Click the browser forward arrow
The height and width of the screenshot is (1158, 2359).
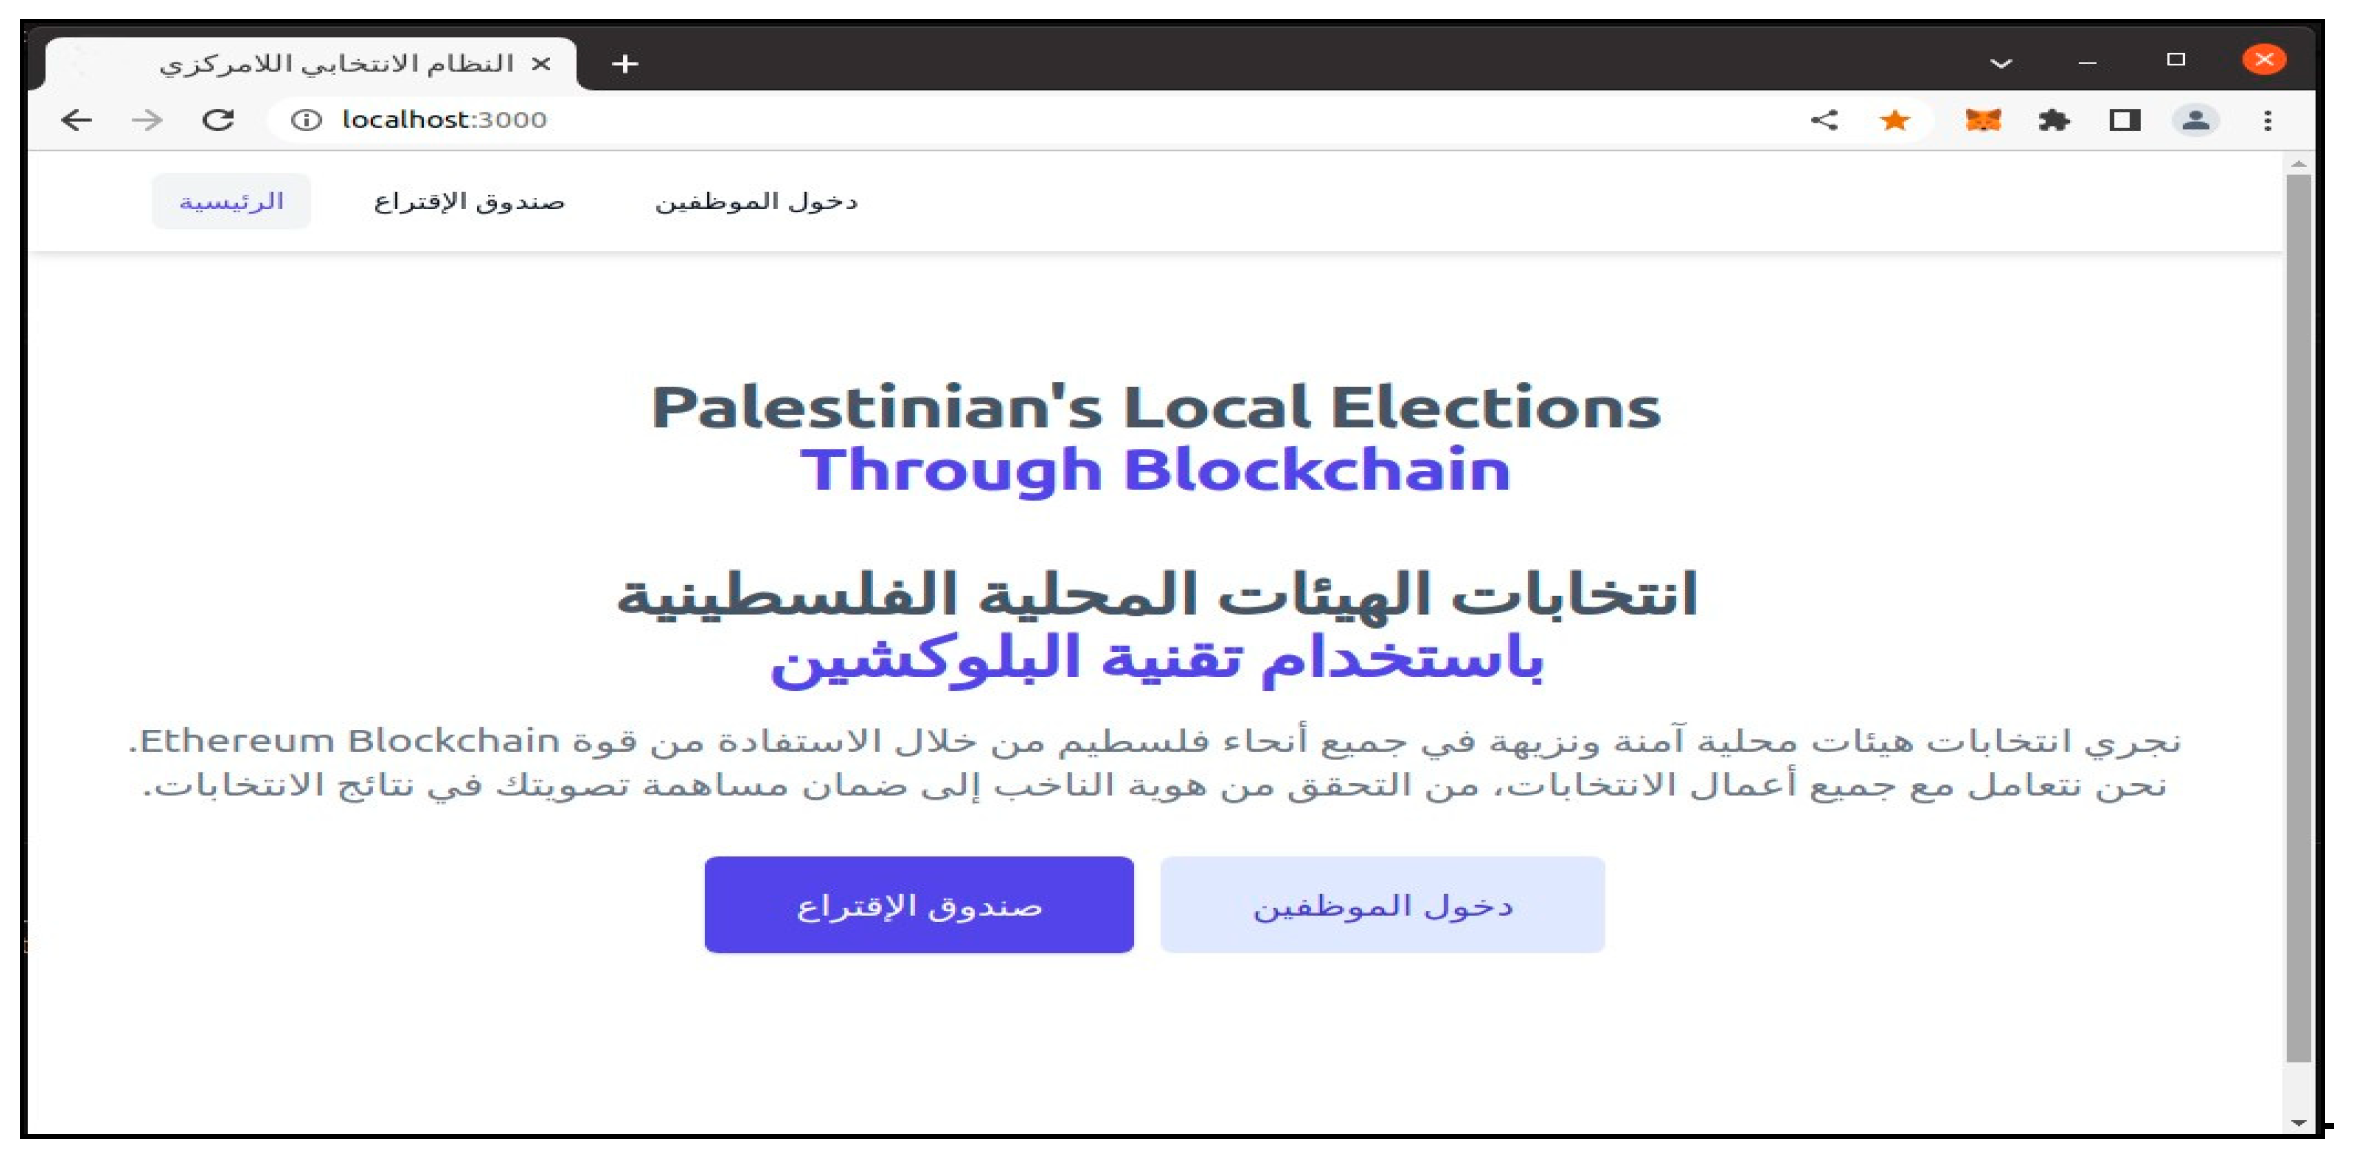click(147, 121)
